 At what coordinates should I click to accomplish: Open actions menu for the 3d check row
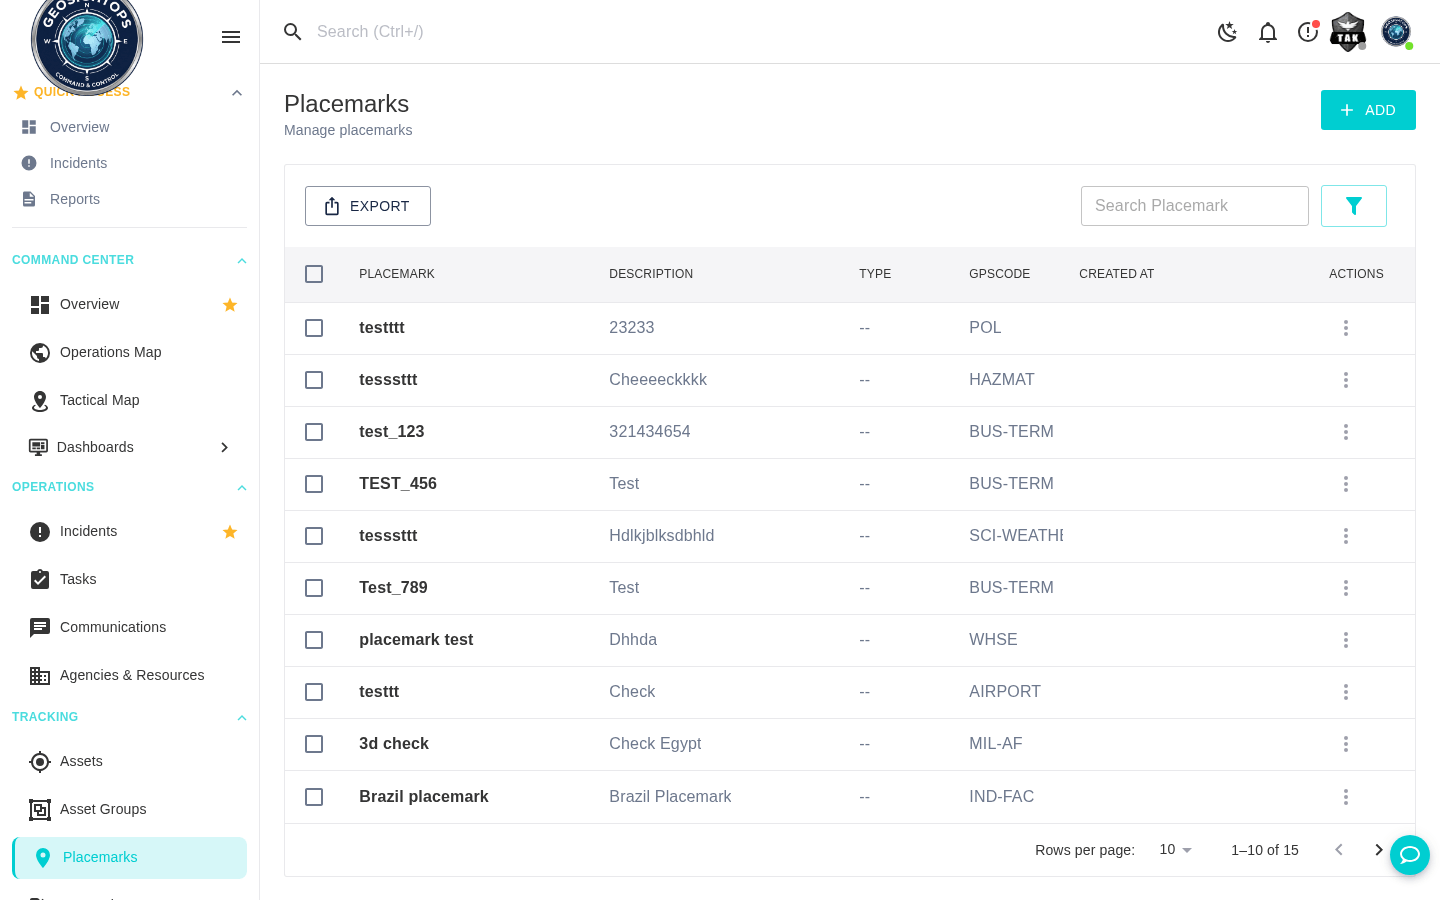(x=1346, y=743)
